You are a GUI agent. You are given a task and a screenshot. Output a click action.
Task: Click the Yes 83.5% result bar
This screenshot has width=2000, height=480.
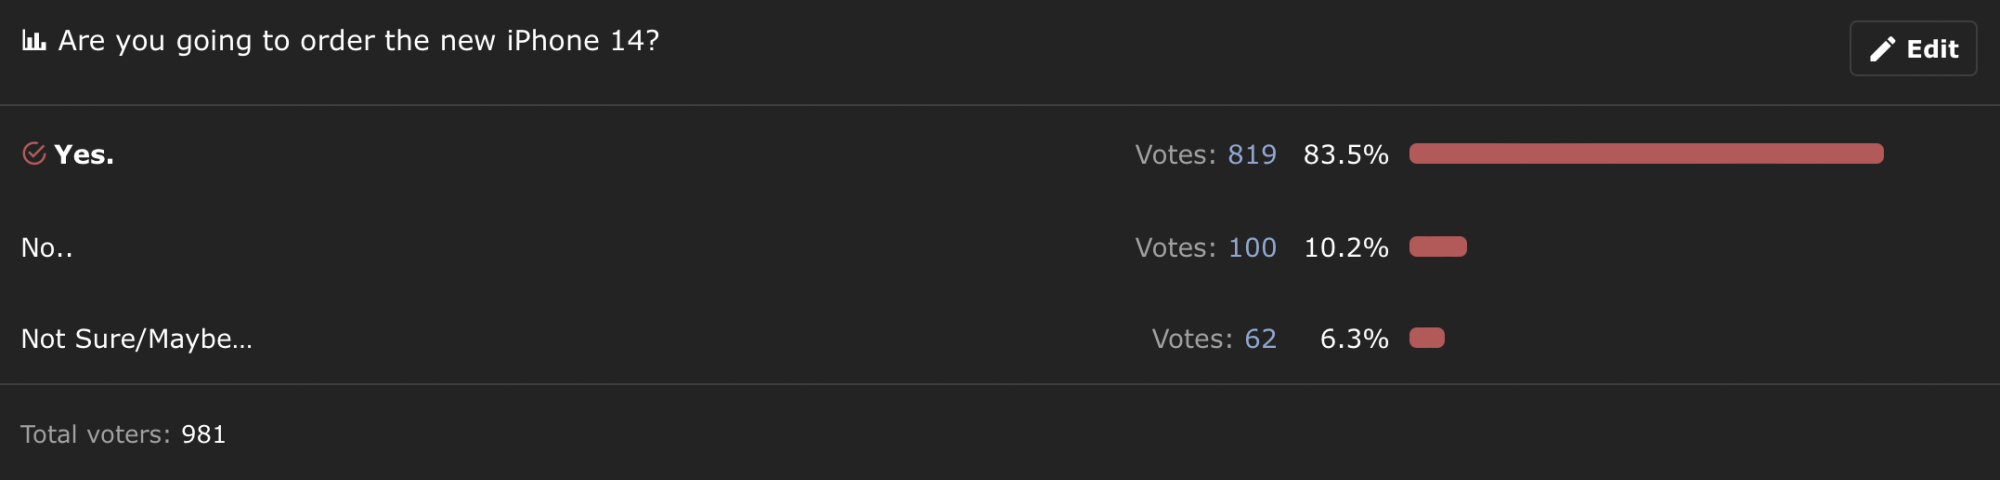[x=1646, y=154]
